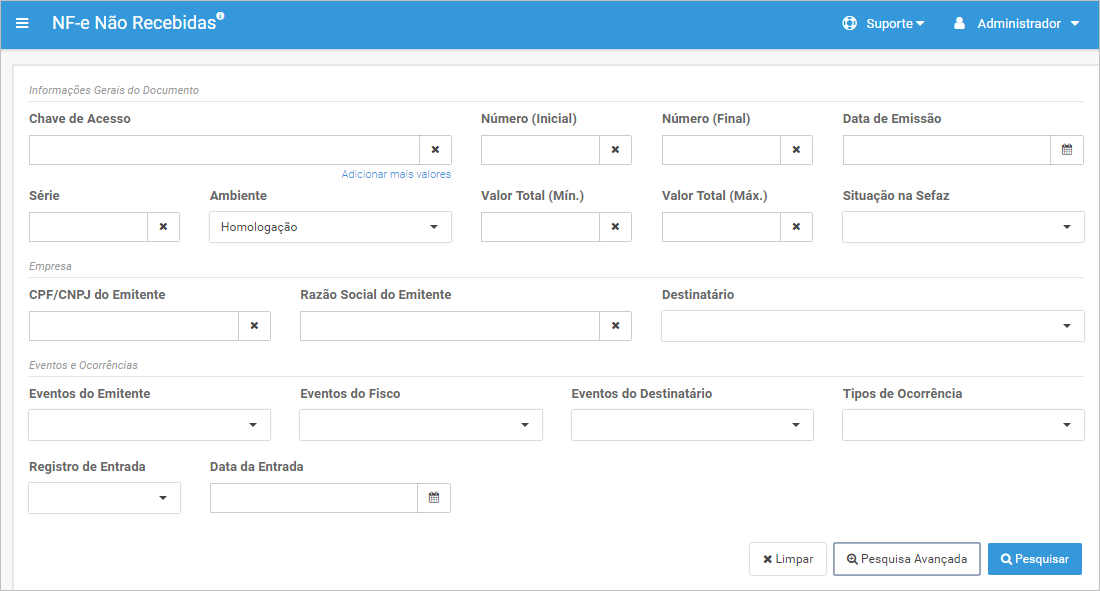Clear the Número (Inicial) field
1100x591 pixels.
click(x=615, y=150)
